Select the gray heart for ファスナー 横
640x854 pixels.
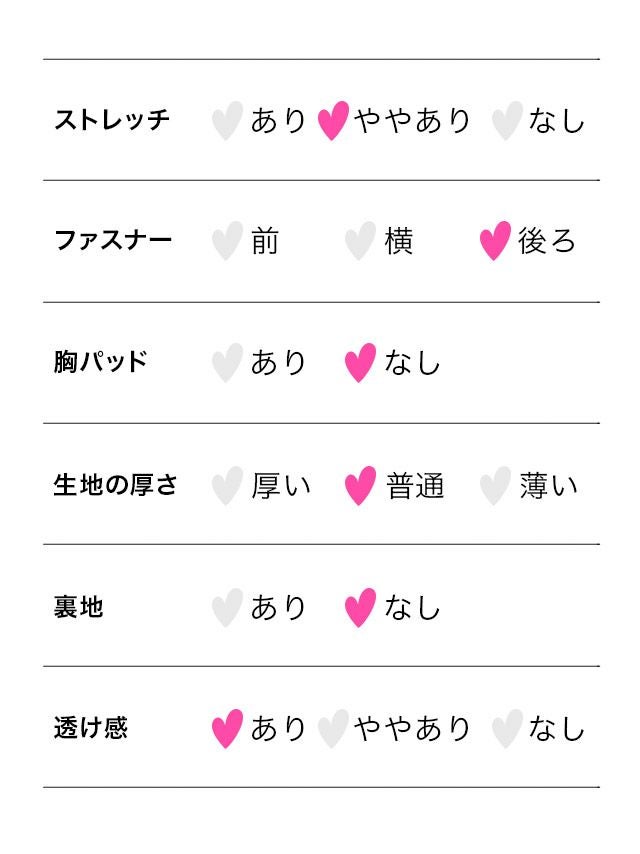point(360,241)
